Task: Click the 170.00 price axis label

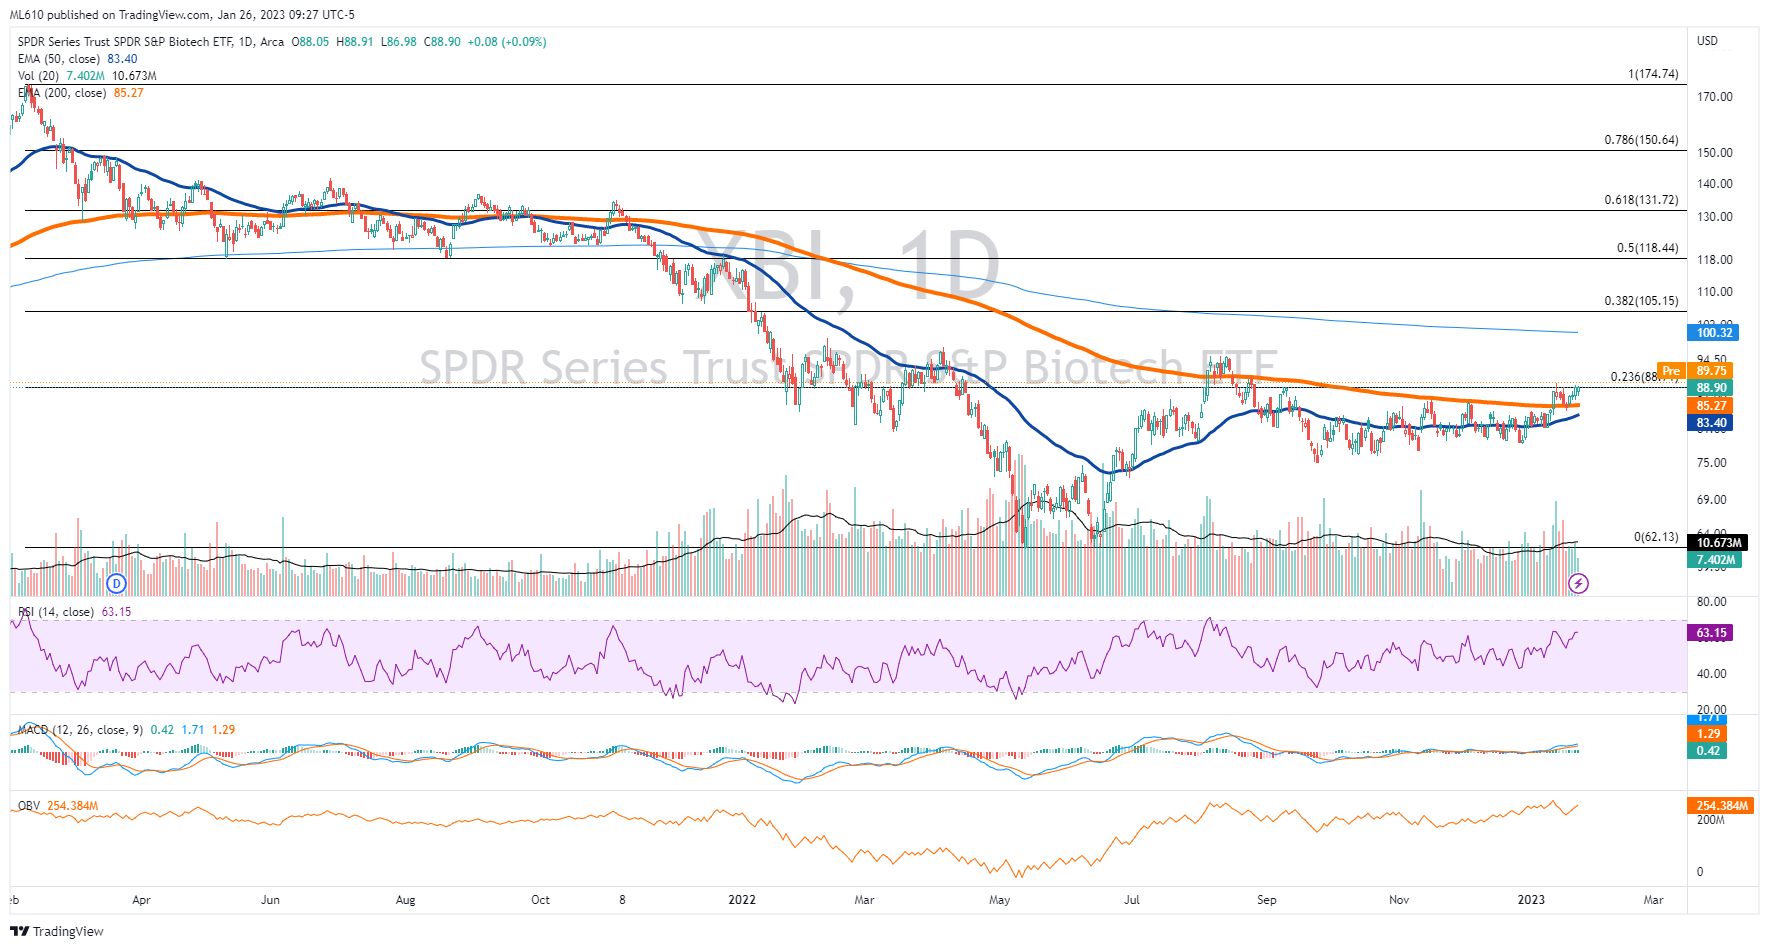Action: [1714, 97]
